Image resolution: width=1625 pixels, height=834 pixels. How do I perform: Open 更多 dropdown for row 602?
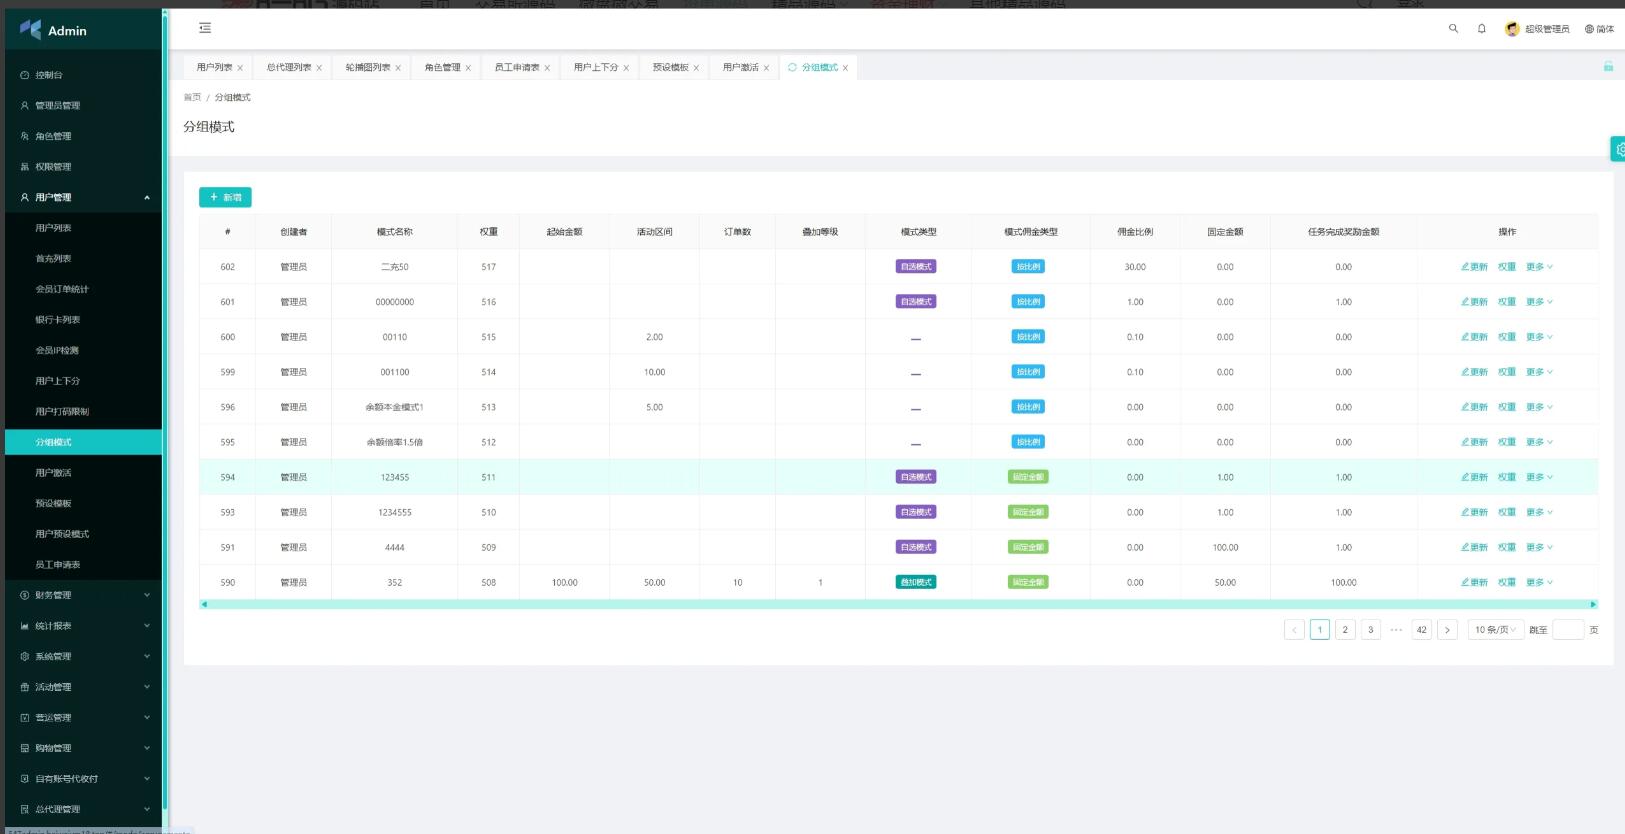coord(1539,267)
